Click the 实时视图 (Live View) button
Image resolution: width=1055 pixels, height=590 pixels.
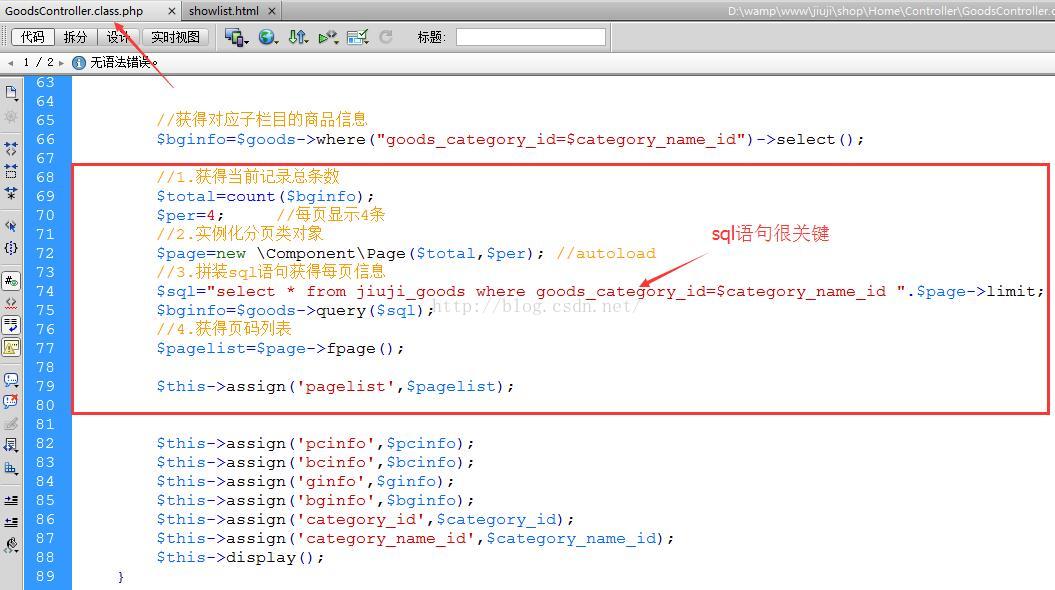pyautogui.click(x=176, y=37)
